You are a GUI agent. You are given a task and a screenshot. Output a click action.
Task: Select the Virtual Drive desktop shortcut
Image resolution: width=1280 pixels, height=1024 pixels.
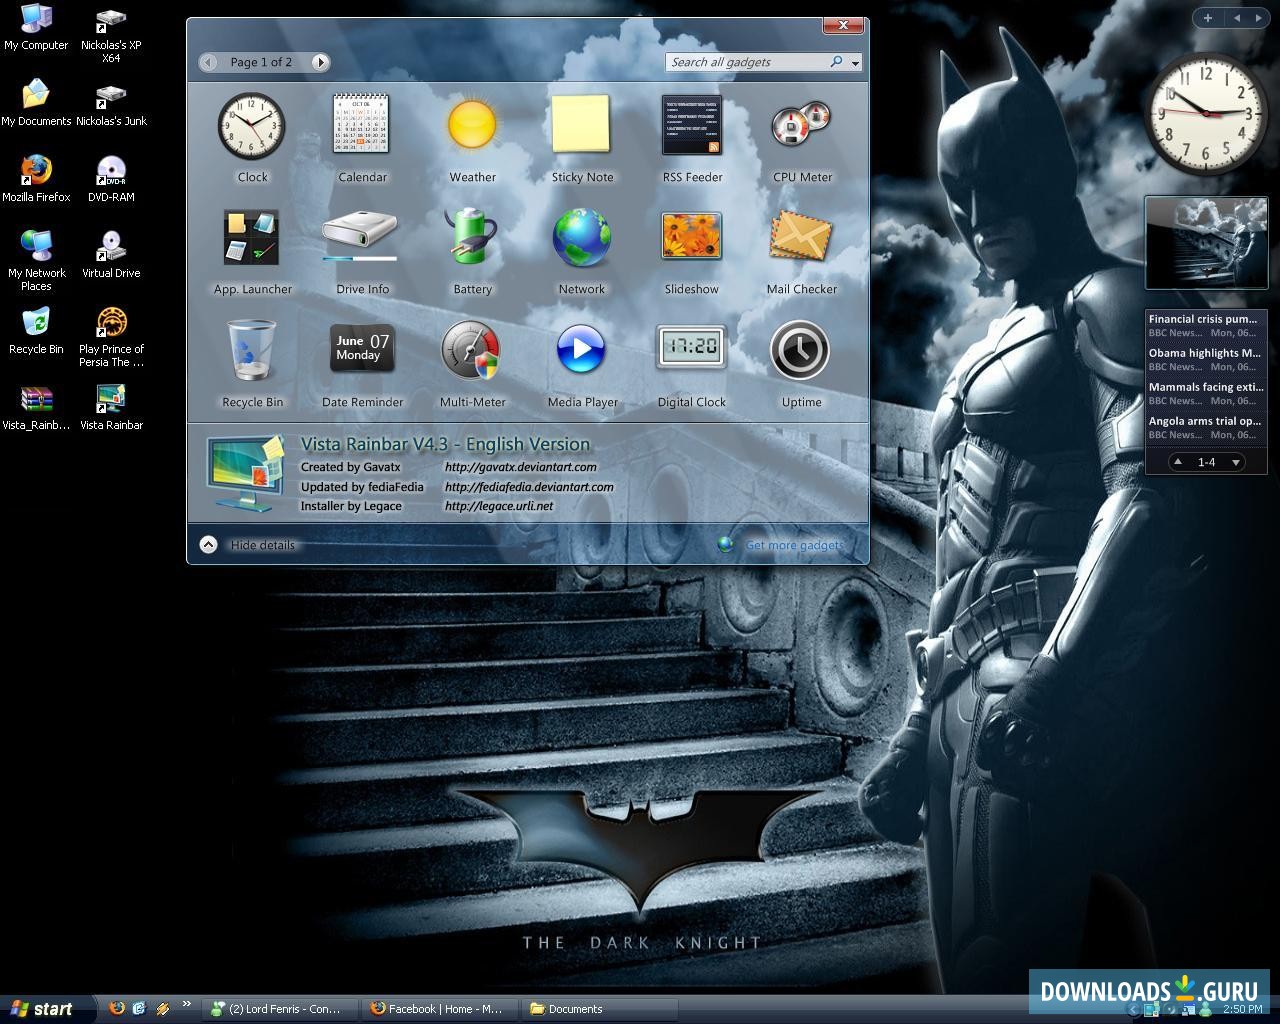(111, 256)
